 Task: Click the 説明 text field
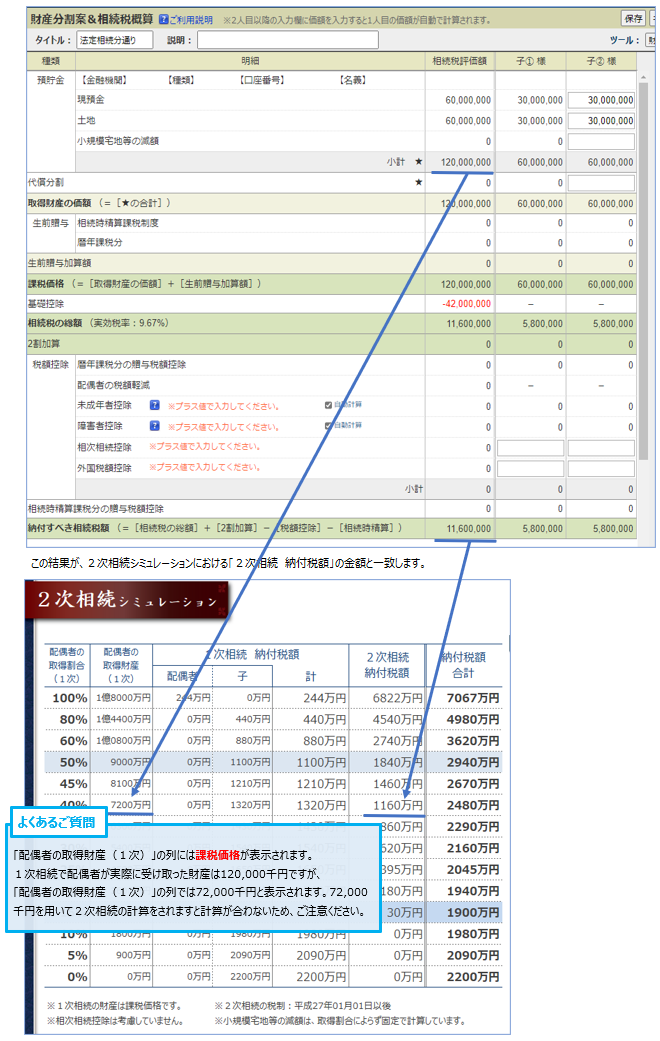point(287,40)
